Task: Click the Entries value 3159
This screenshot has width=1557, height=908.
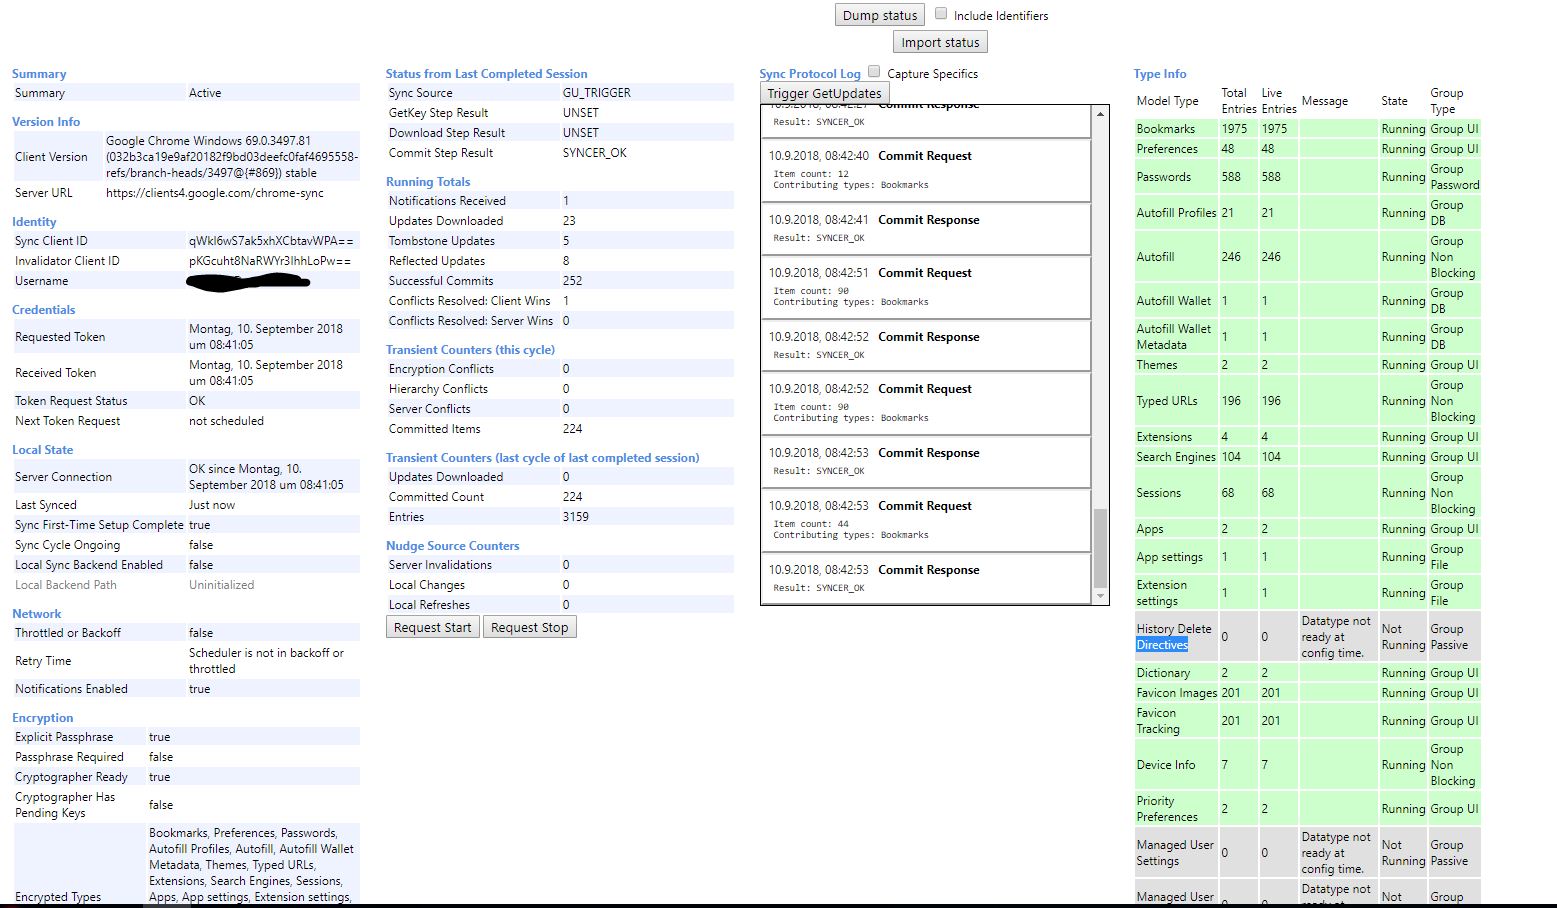Action: tap(575, 517)
